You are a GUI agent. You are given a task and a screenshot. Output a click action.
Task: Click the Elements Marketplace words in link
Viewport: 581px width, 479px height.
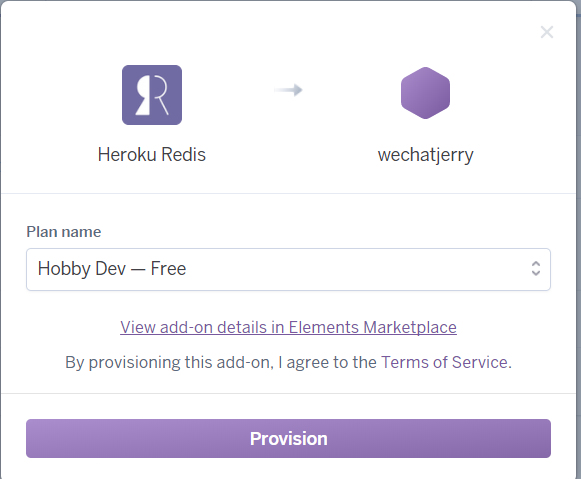[x=373, y=327]
